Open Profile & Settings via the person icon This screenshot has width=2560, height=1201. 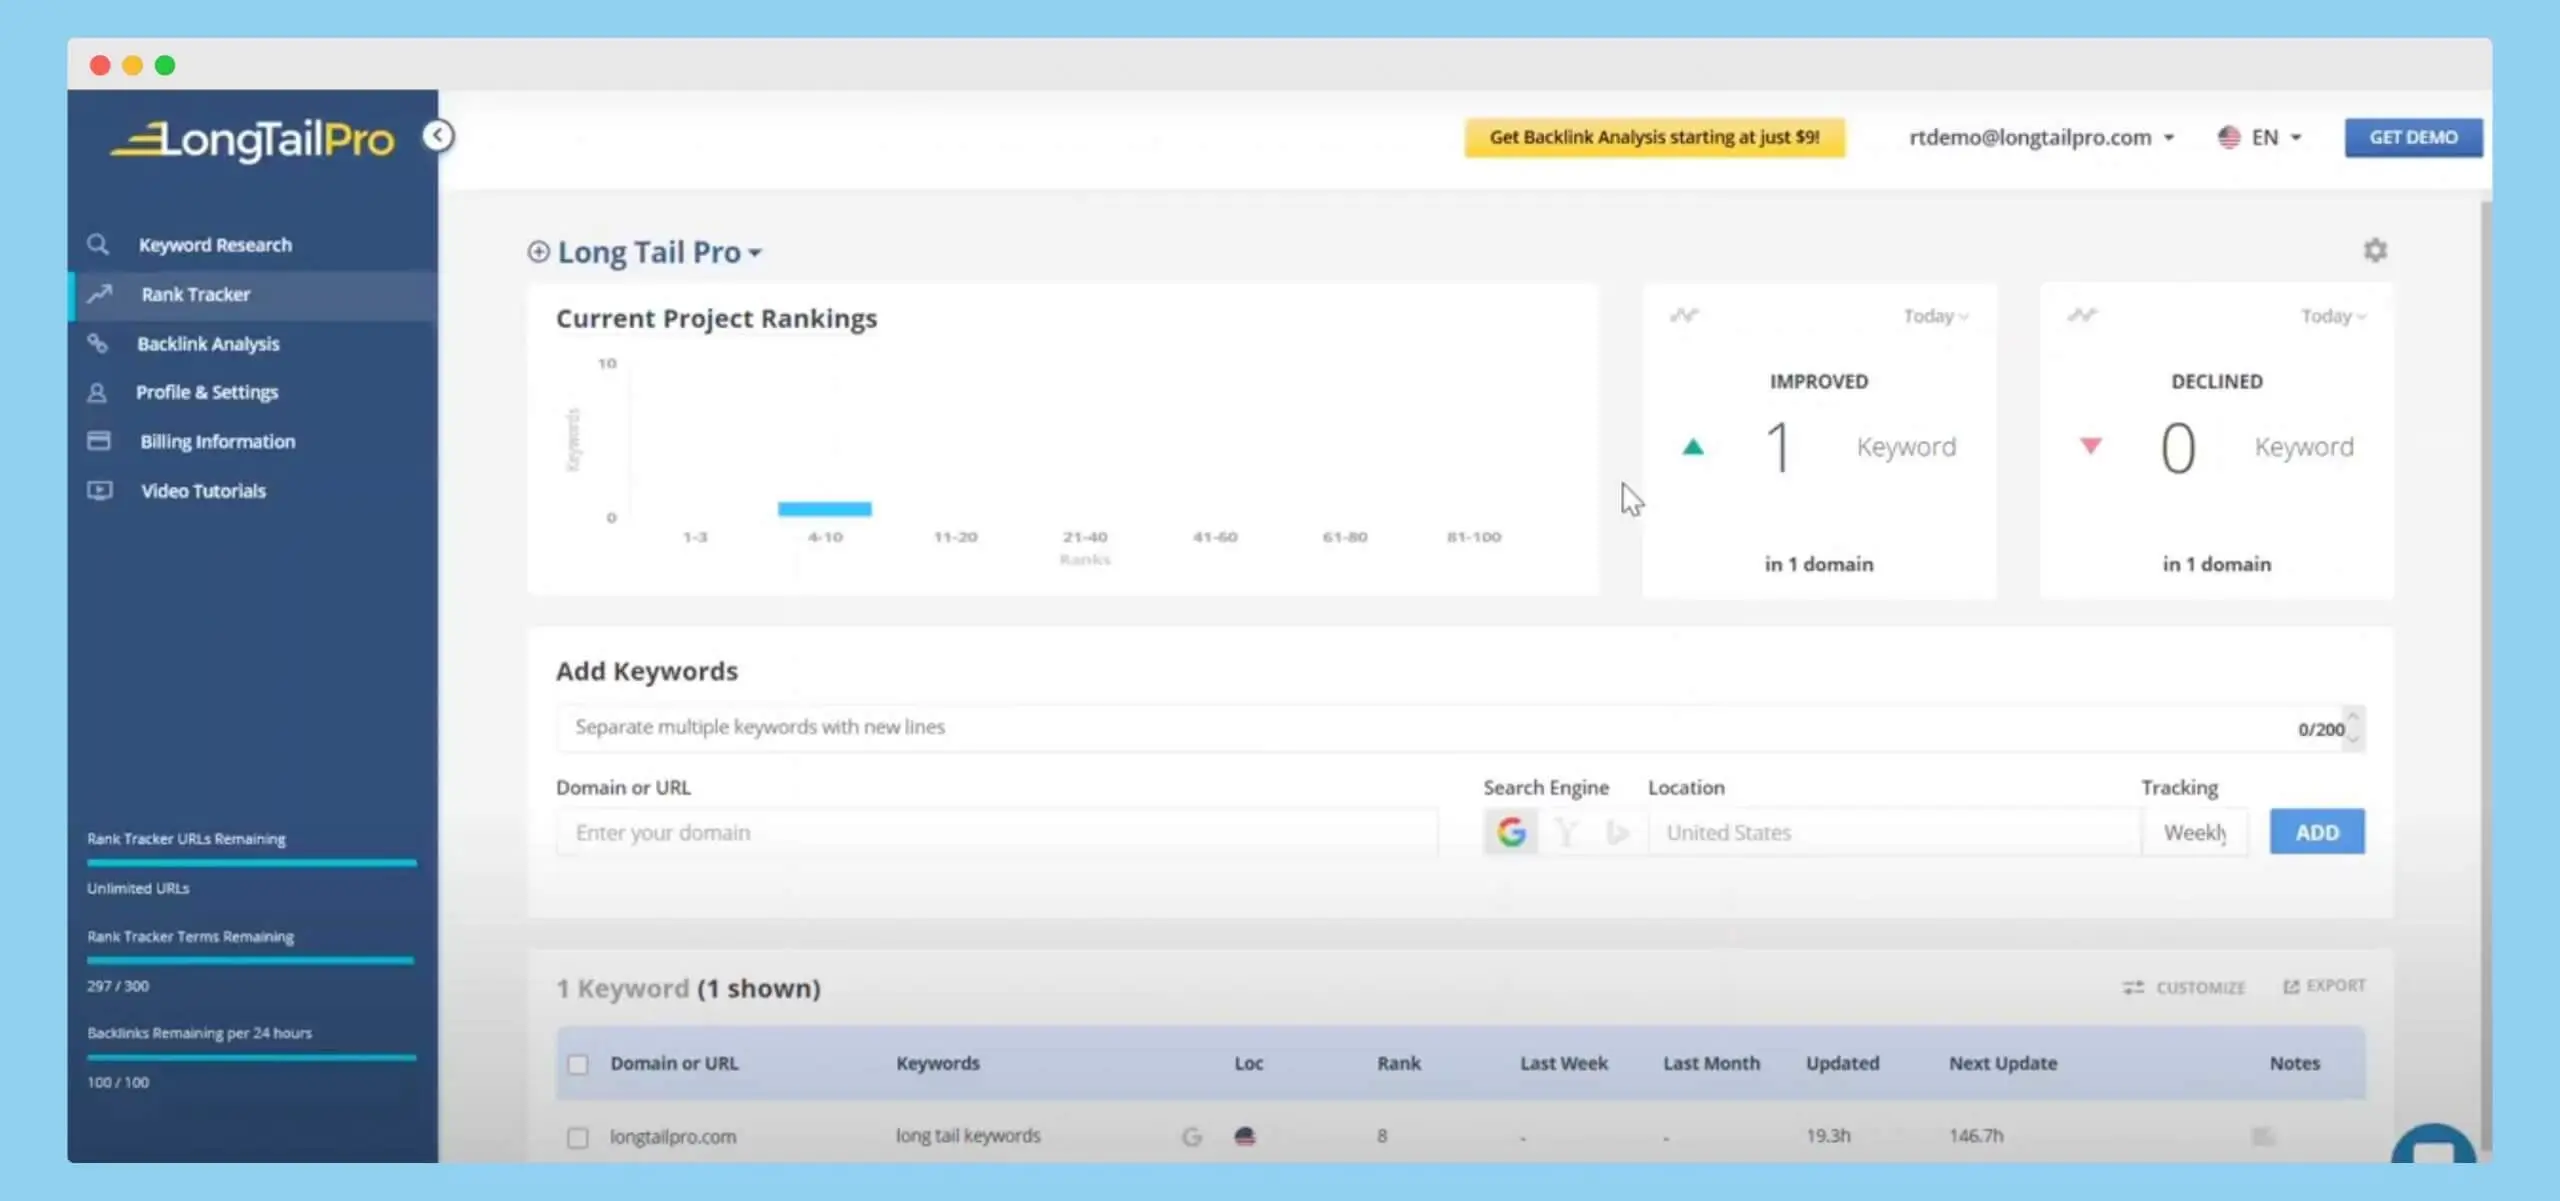click(x=98, y=392)
